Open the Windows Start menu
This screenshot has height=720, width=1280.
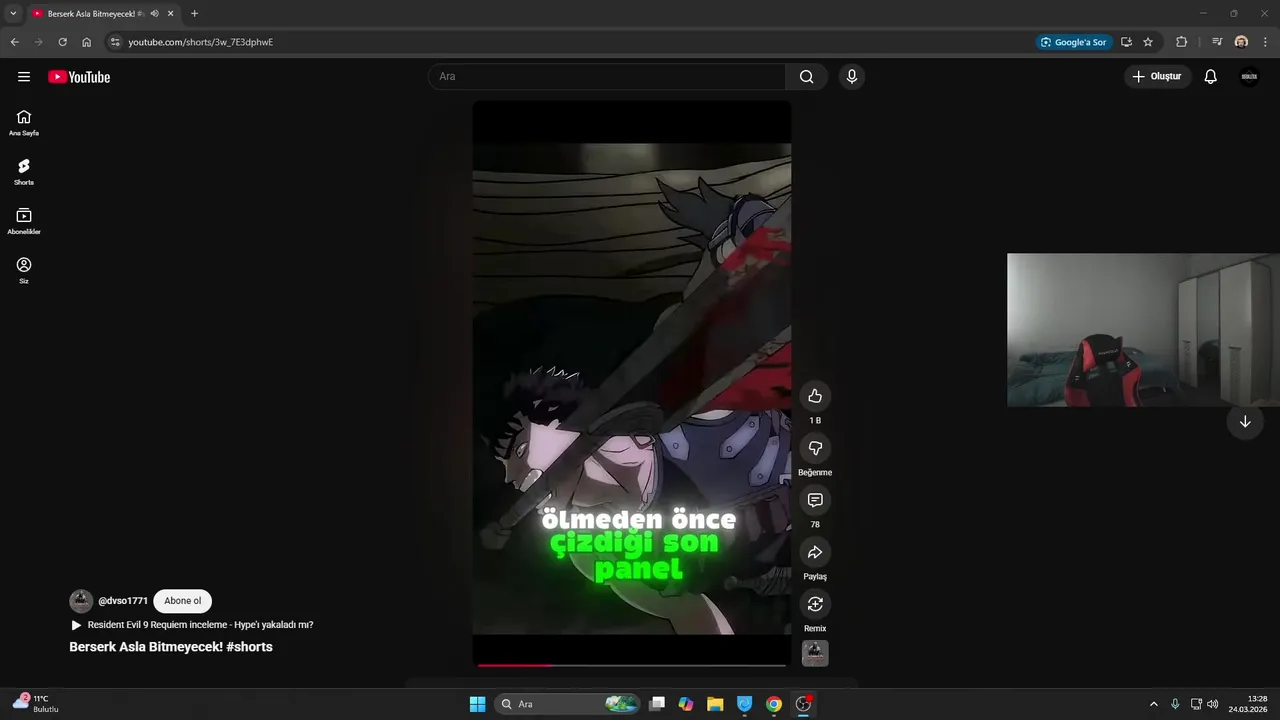click(477, 704)
